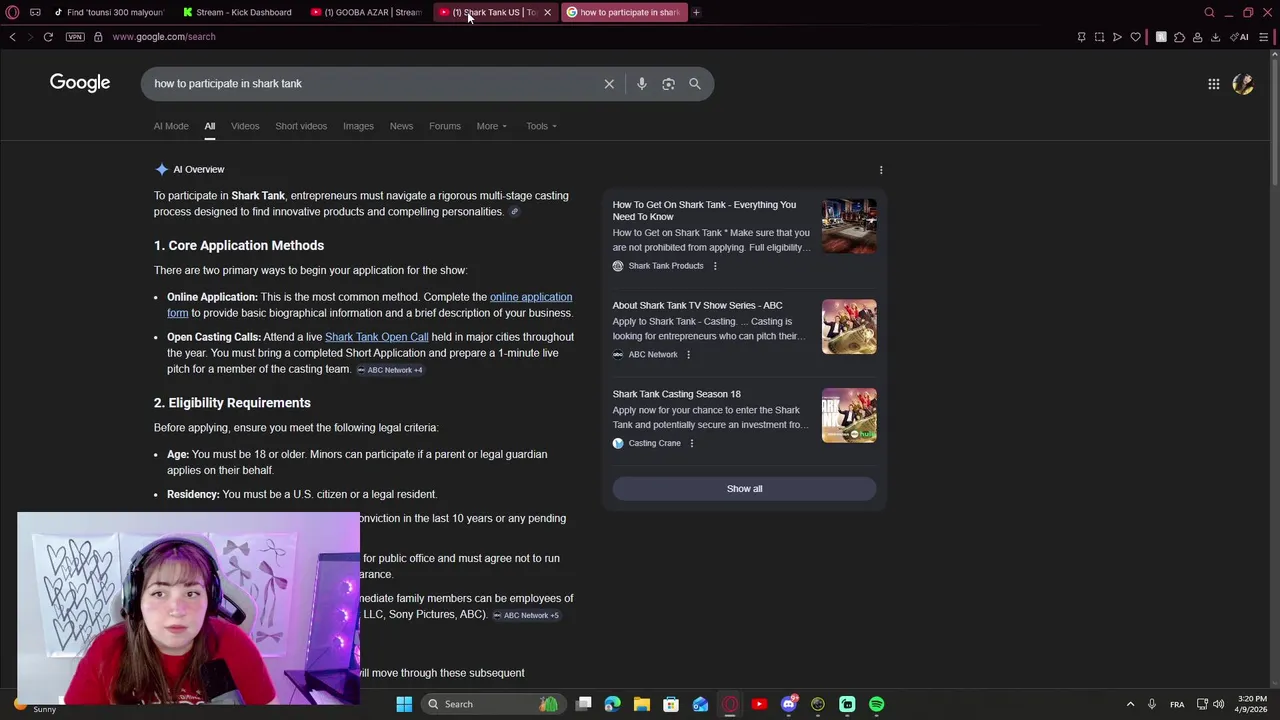1280x720 pixels.
Task: Switch to News results tab
Action: coord(401,126)
